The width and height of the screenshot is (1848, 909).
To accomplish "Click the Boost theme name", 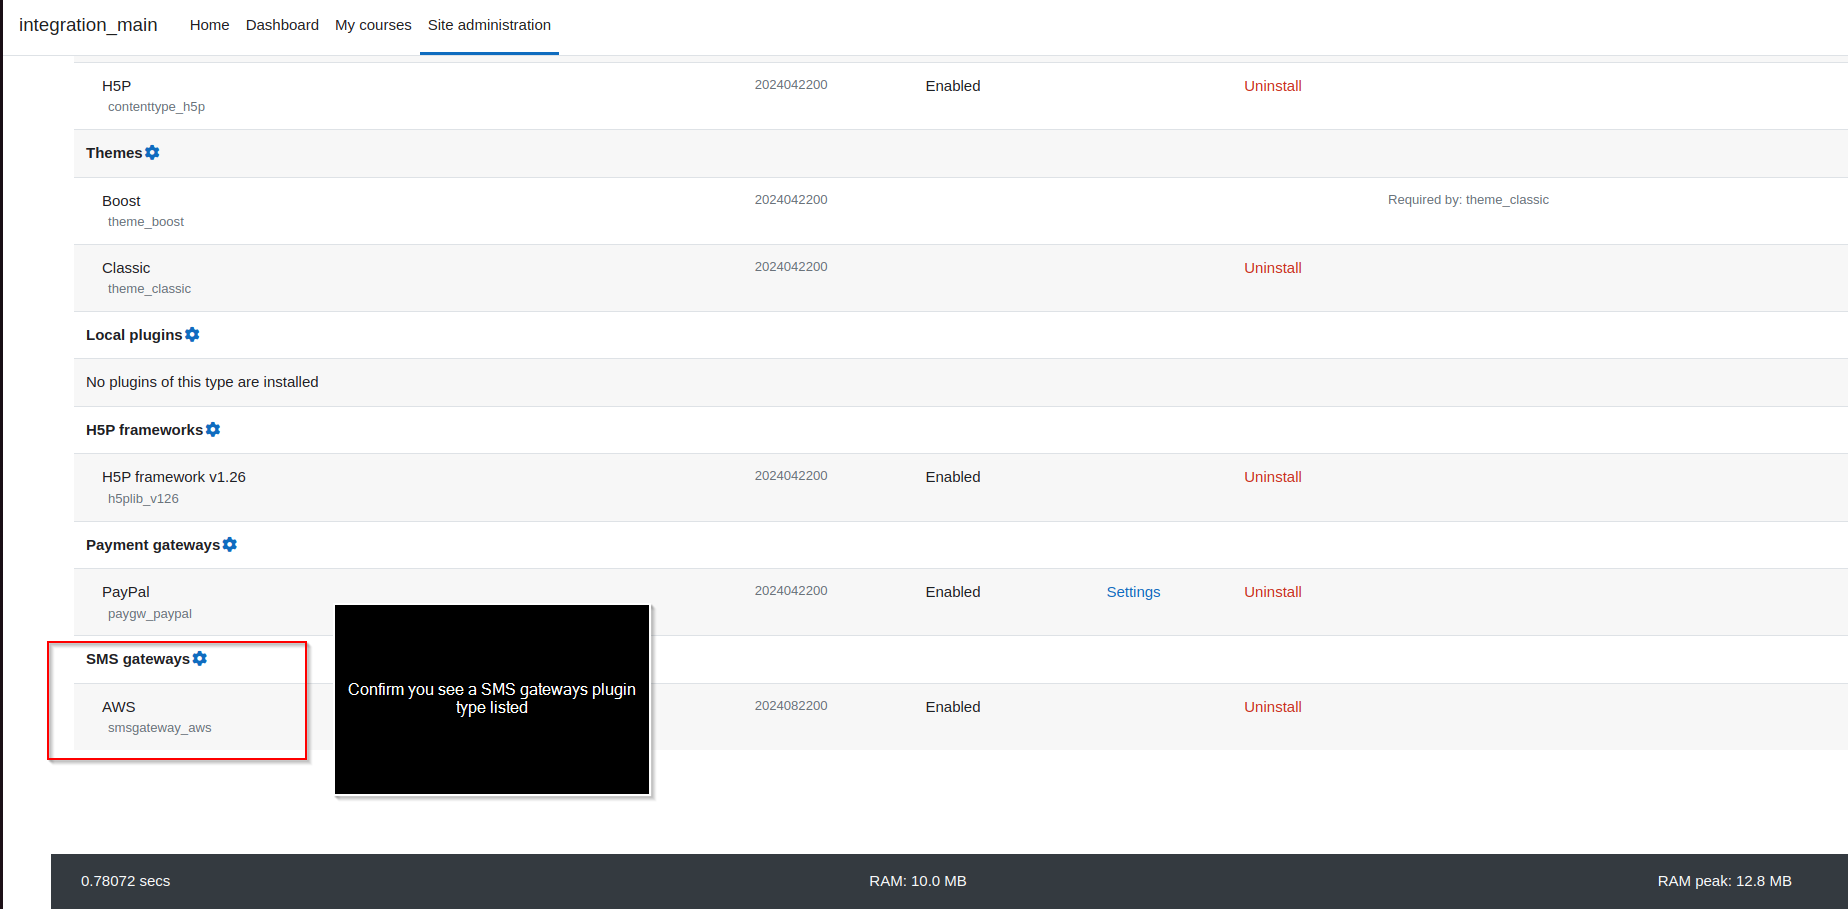I will [x=121, y=201].
